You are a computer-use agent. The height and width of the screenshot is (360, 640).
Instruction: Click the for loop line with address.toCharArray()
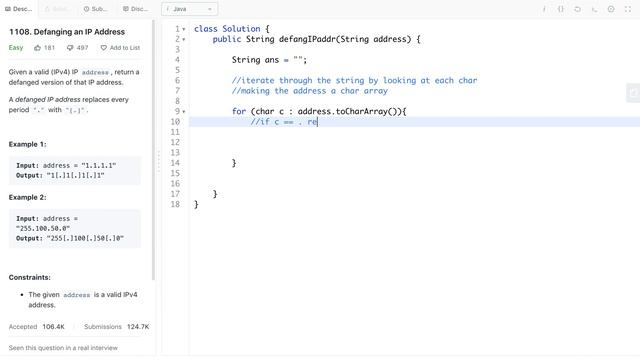click(319, 111)
